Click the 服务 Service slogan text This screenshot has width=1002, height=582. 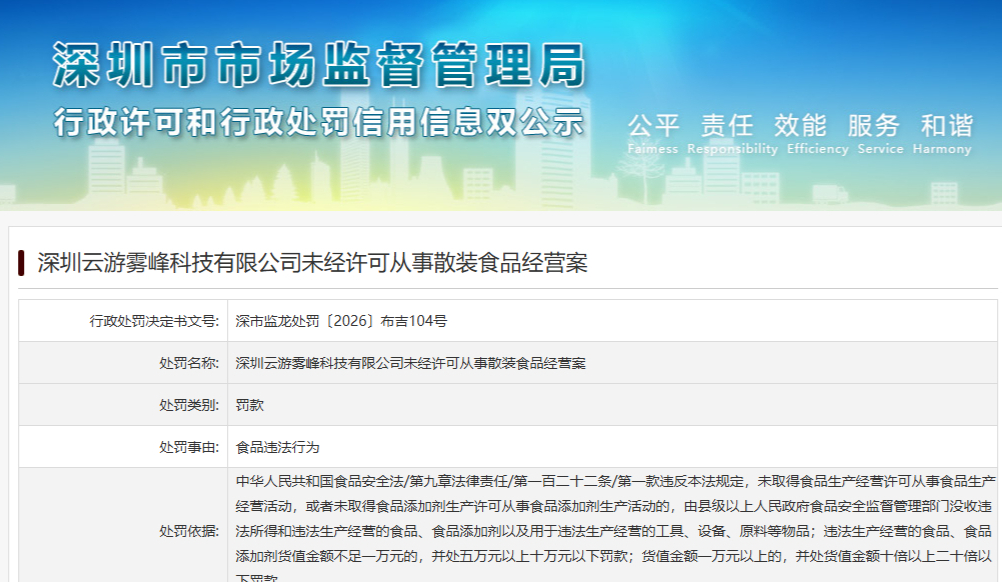pyautogui.click(x=880, y=134)
